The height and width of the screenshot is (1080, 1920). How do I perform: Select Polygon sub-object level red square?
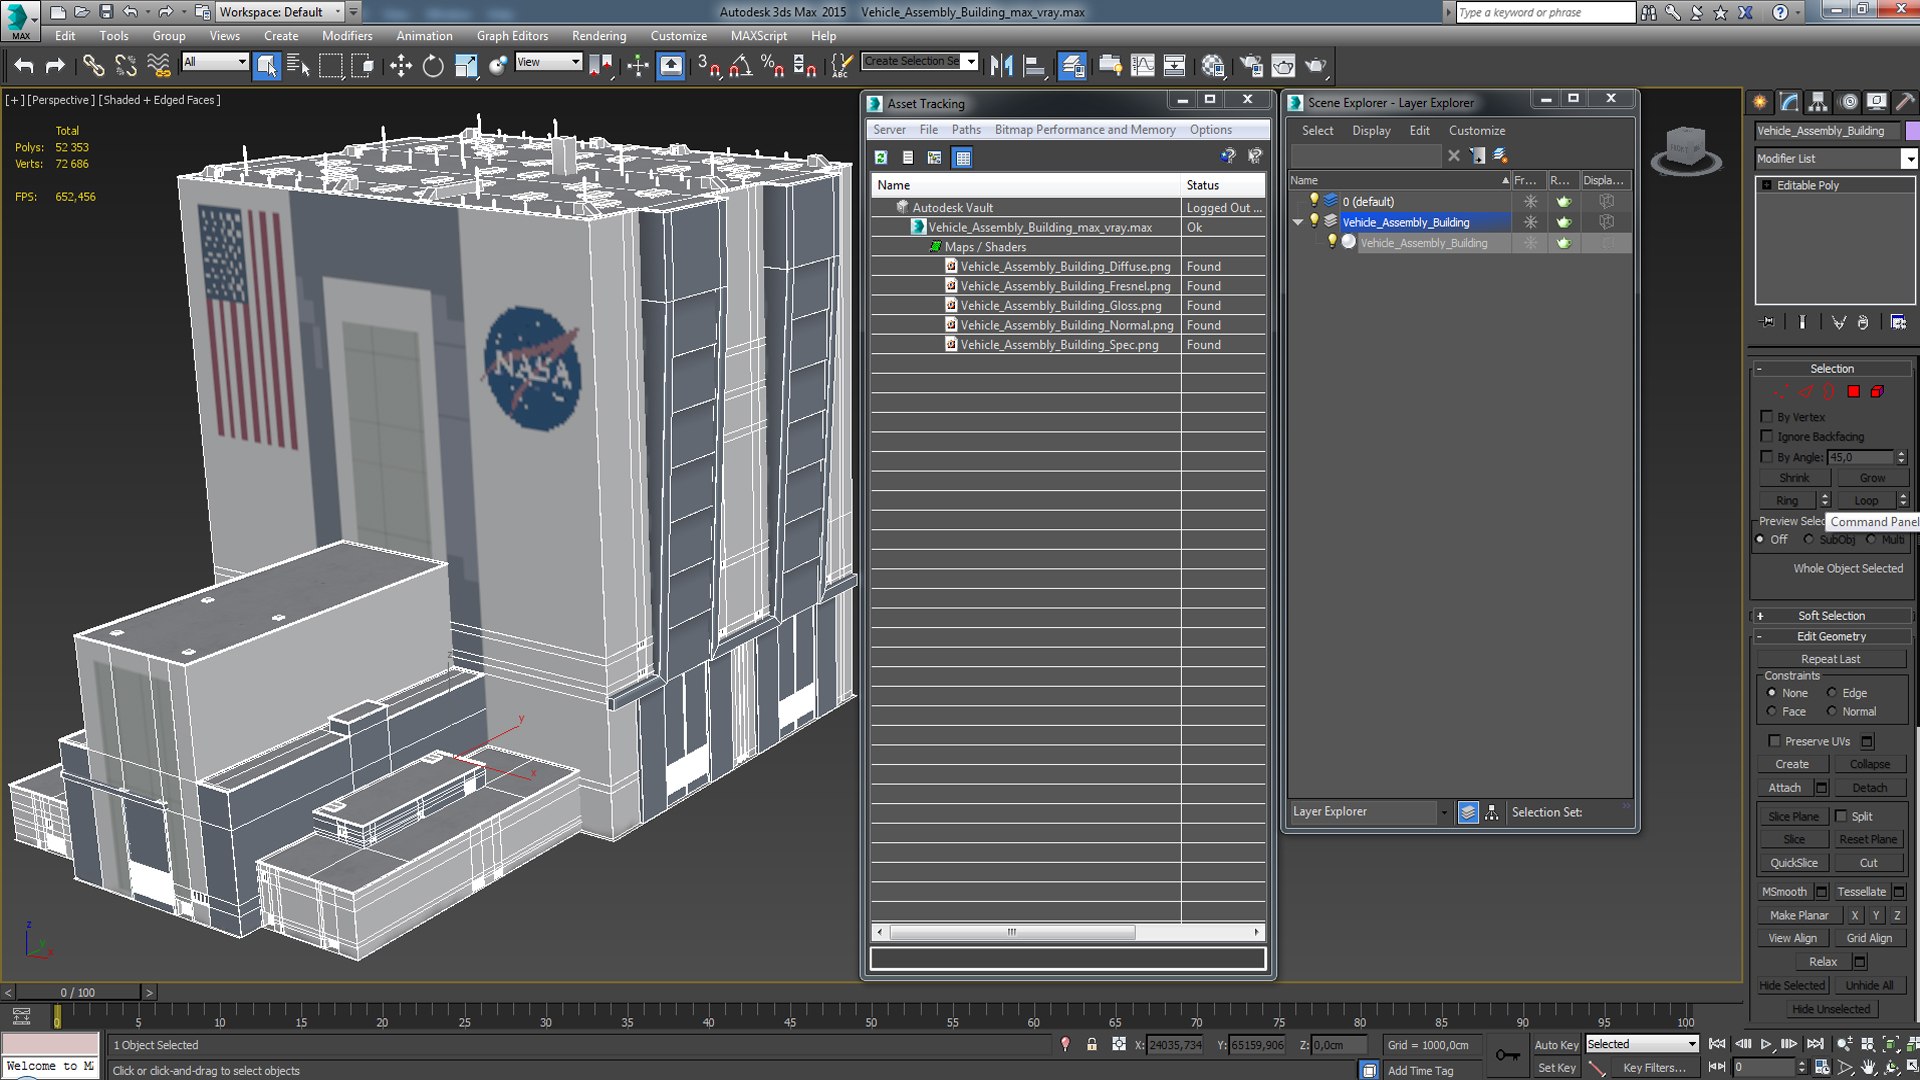[x=1853, y=392]
